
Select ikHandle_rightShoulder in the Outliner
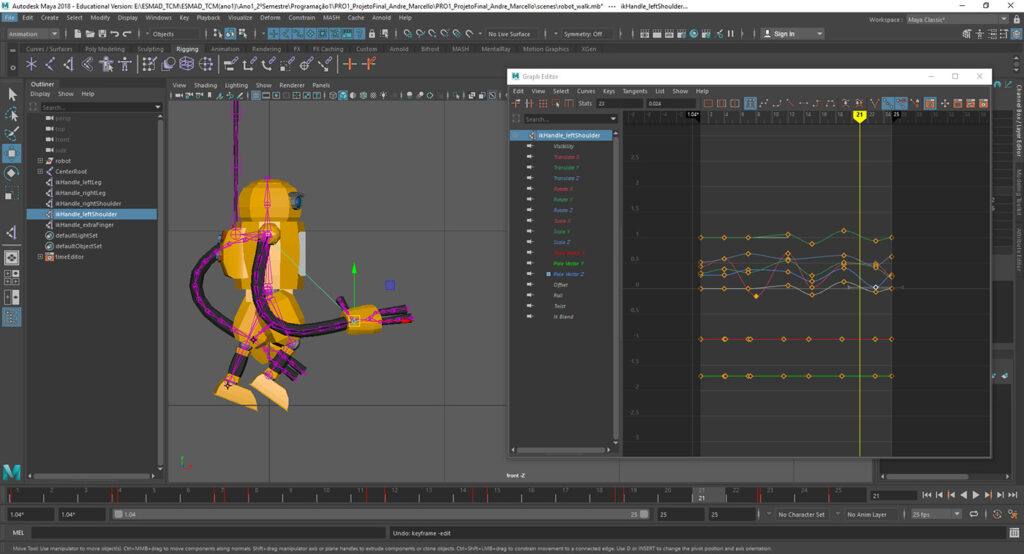87,203
